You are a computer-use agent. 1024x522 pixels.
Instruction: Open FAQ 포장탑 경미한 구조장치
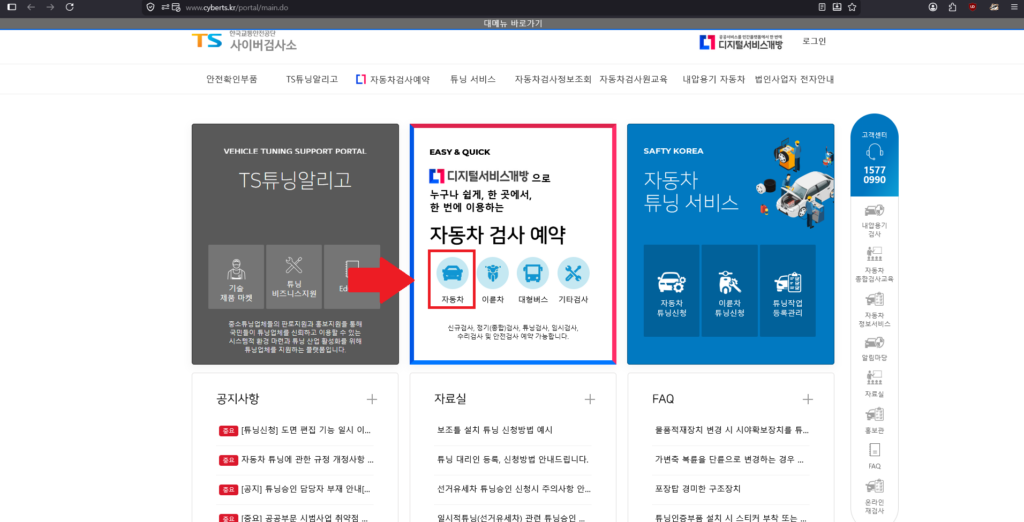(697, 489)
